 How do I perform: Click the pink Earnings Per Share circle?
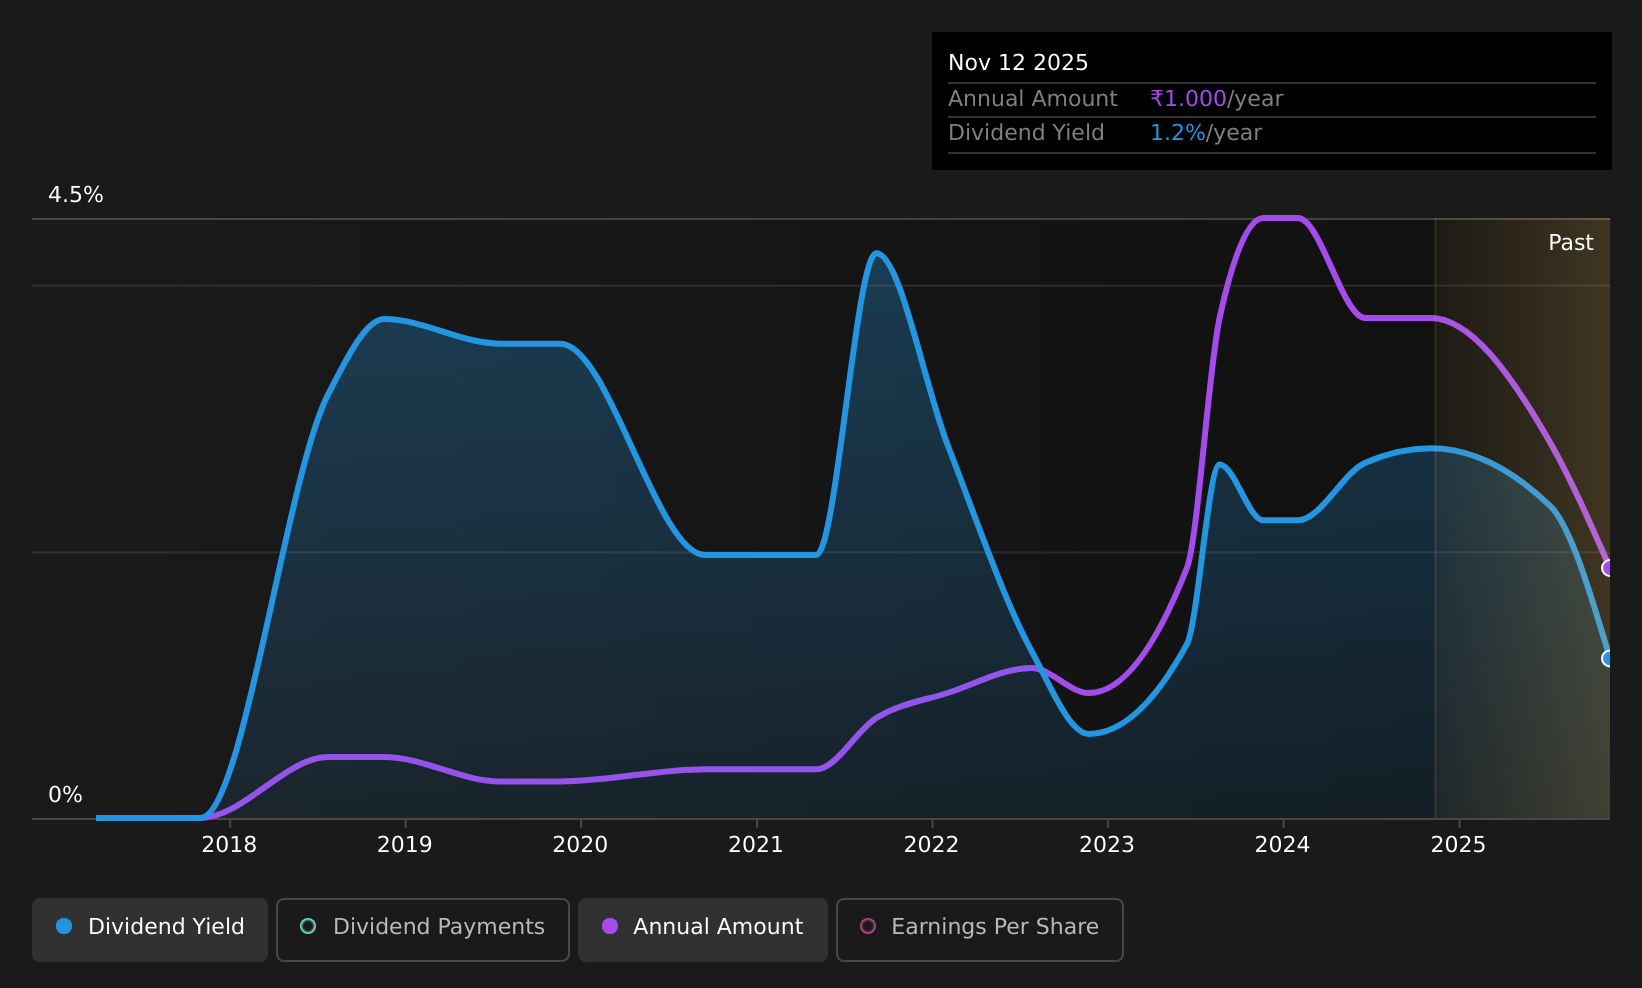pos(868,926)
